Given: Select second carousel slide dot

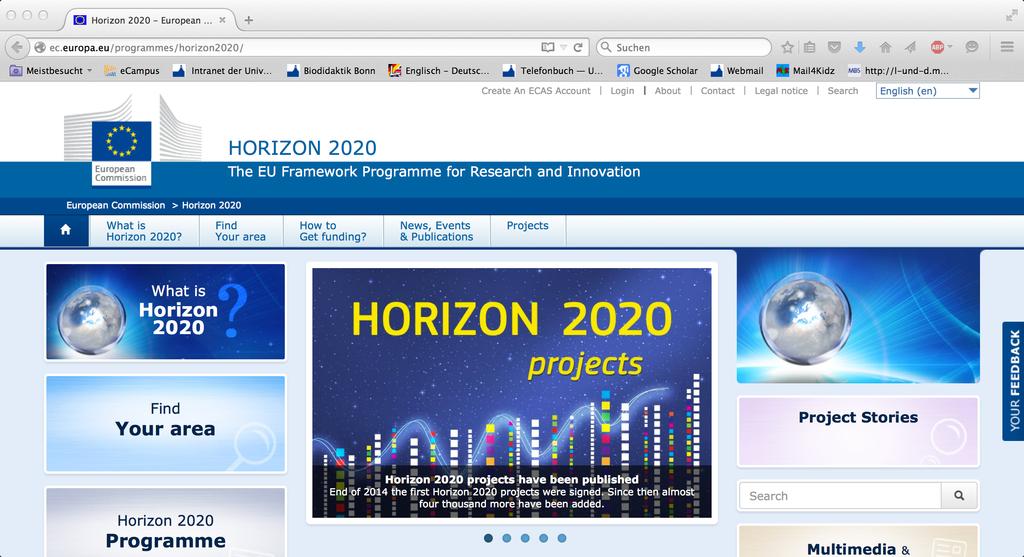Looking at the screenshot, I should tap(507, 538).
